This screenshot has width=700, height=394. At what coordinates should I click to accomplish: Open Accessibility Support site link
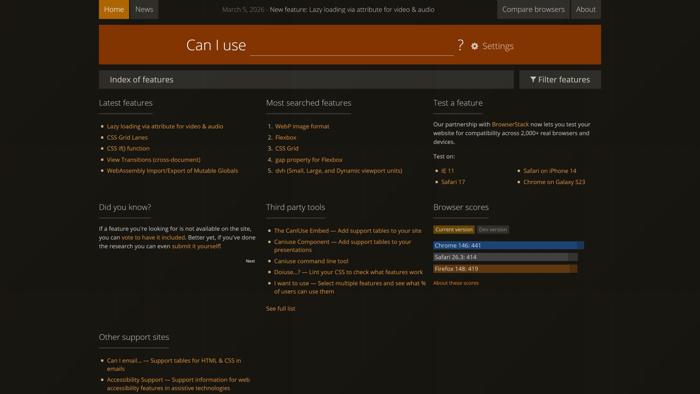click(178, 384)
